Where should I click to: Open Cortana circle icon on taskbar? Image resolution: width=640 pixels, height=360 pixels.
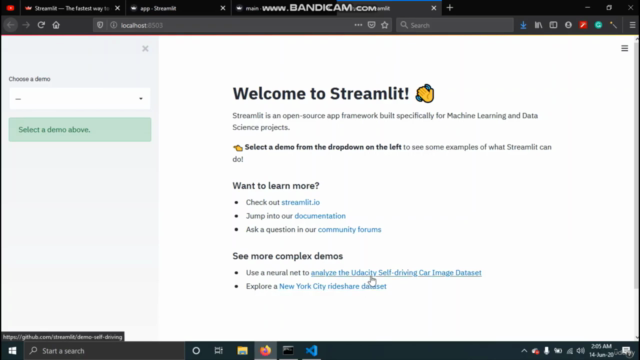pyautogui.click(x=196, y=351)
